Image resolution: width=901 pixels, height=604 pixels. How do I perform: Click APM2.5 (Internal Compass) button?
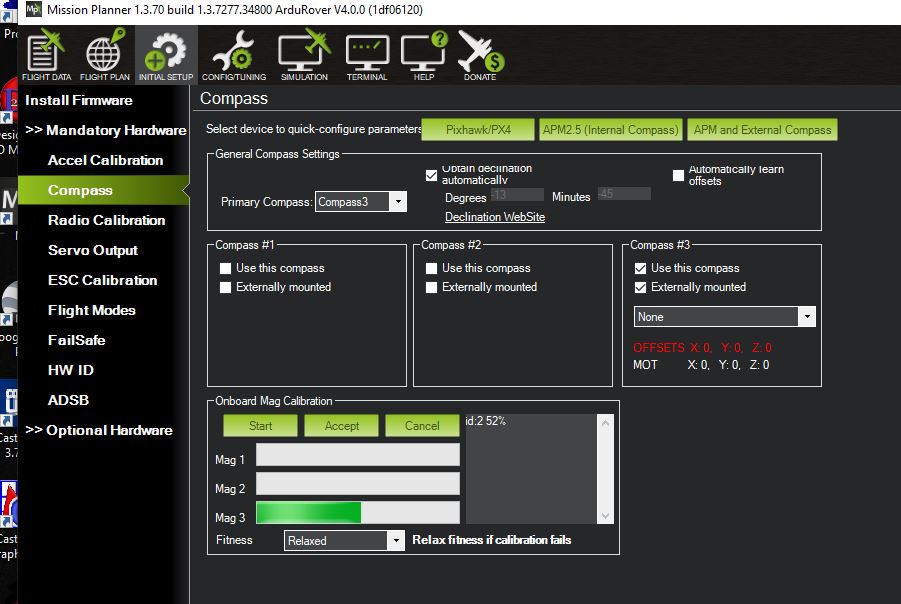point(610,130)
